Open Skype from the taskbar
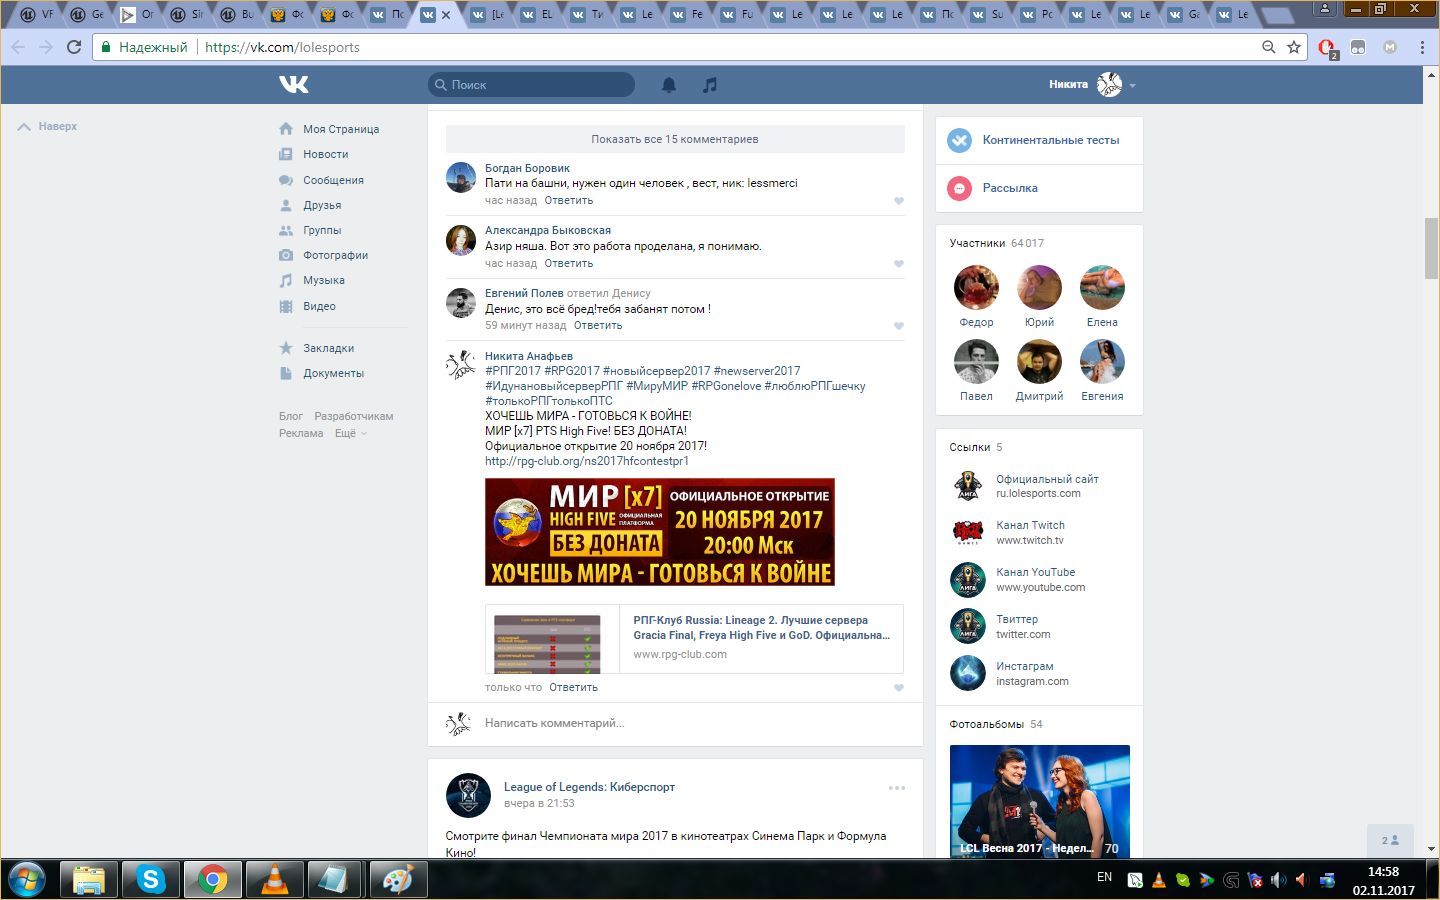 (x=151, y=879)
